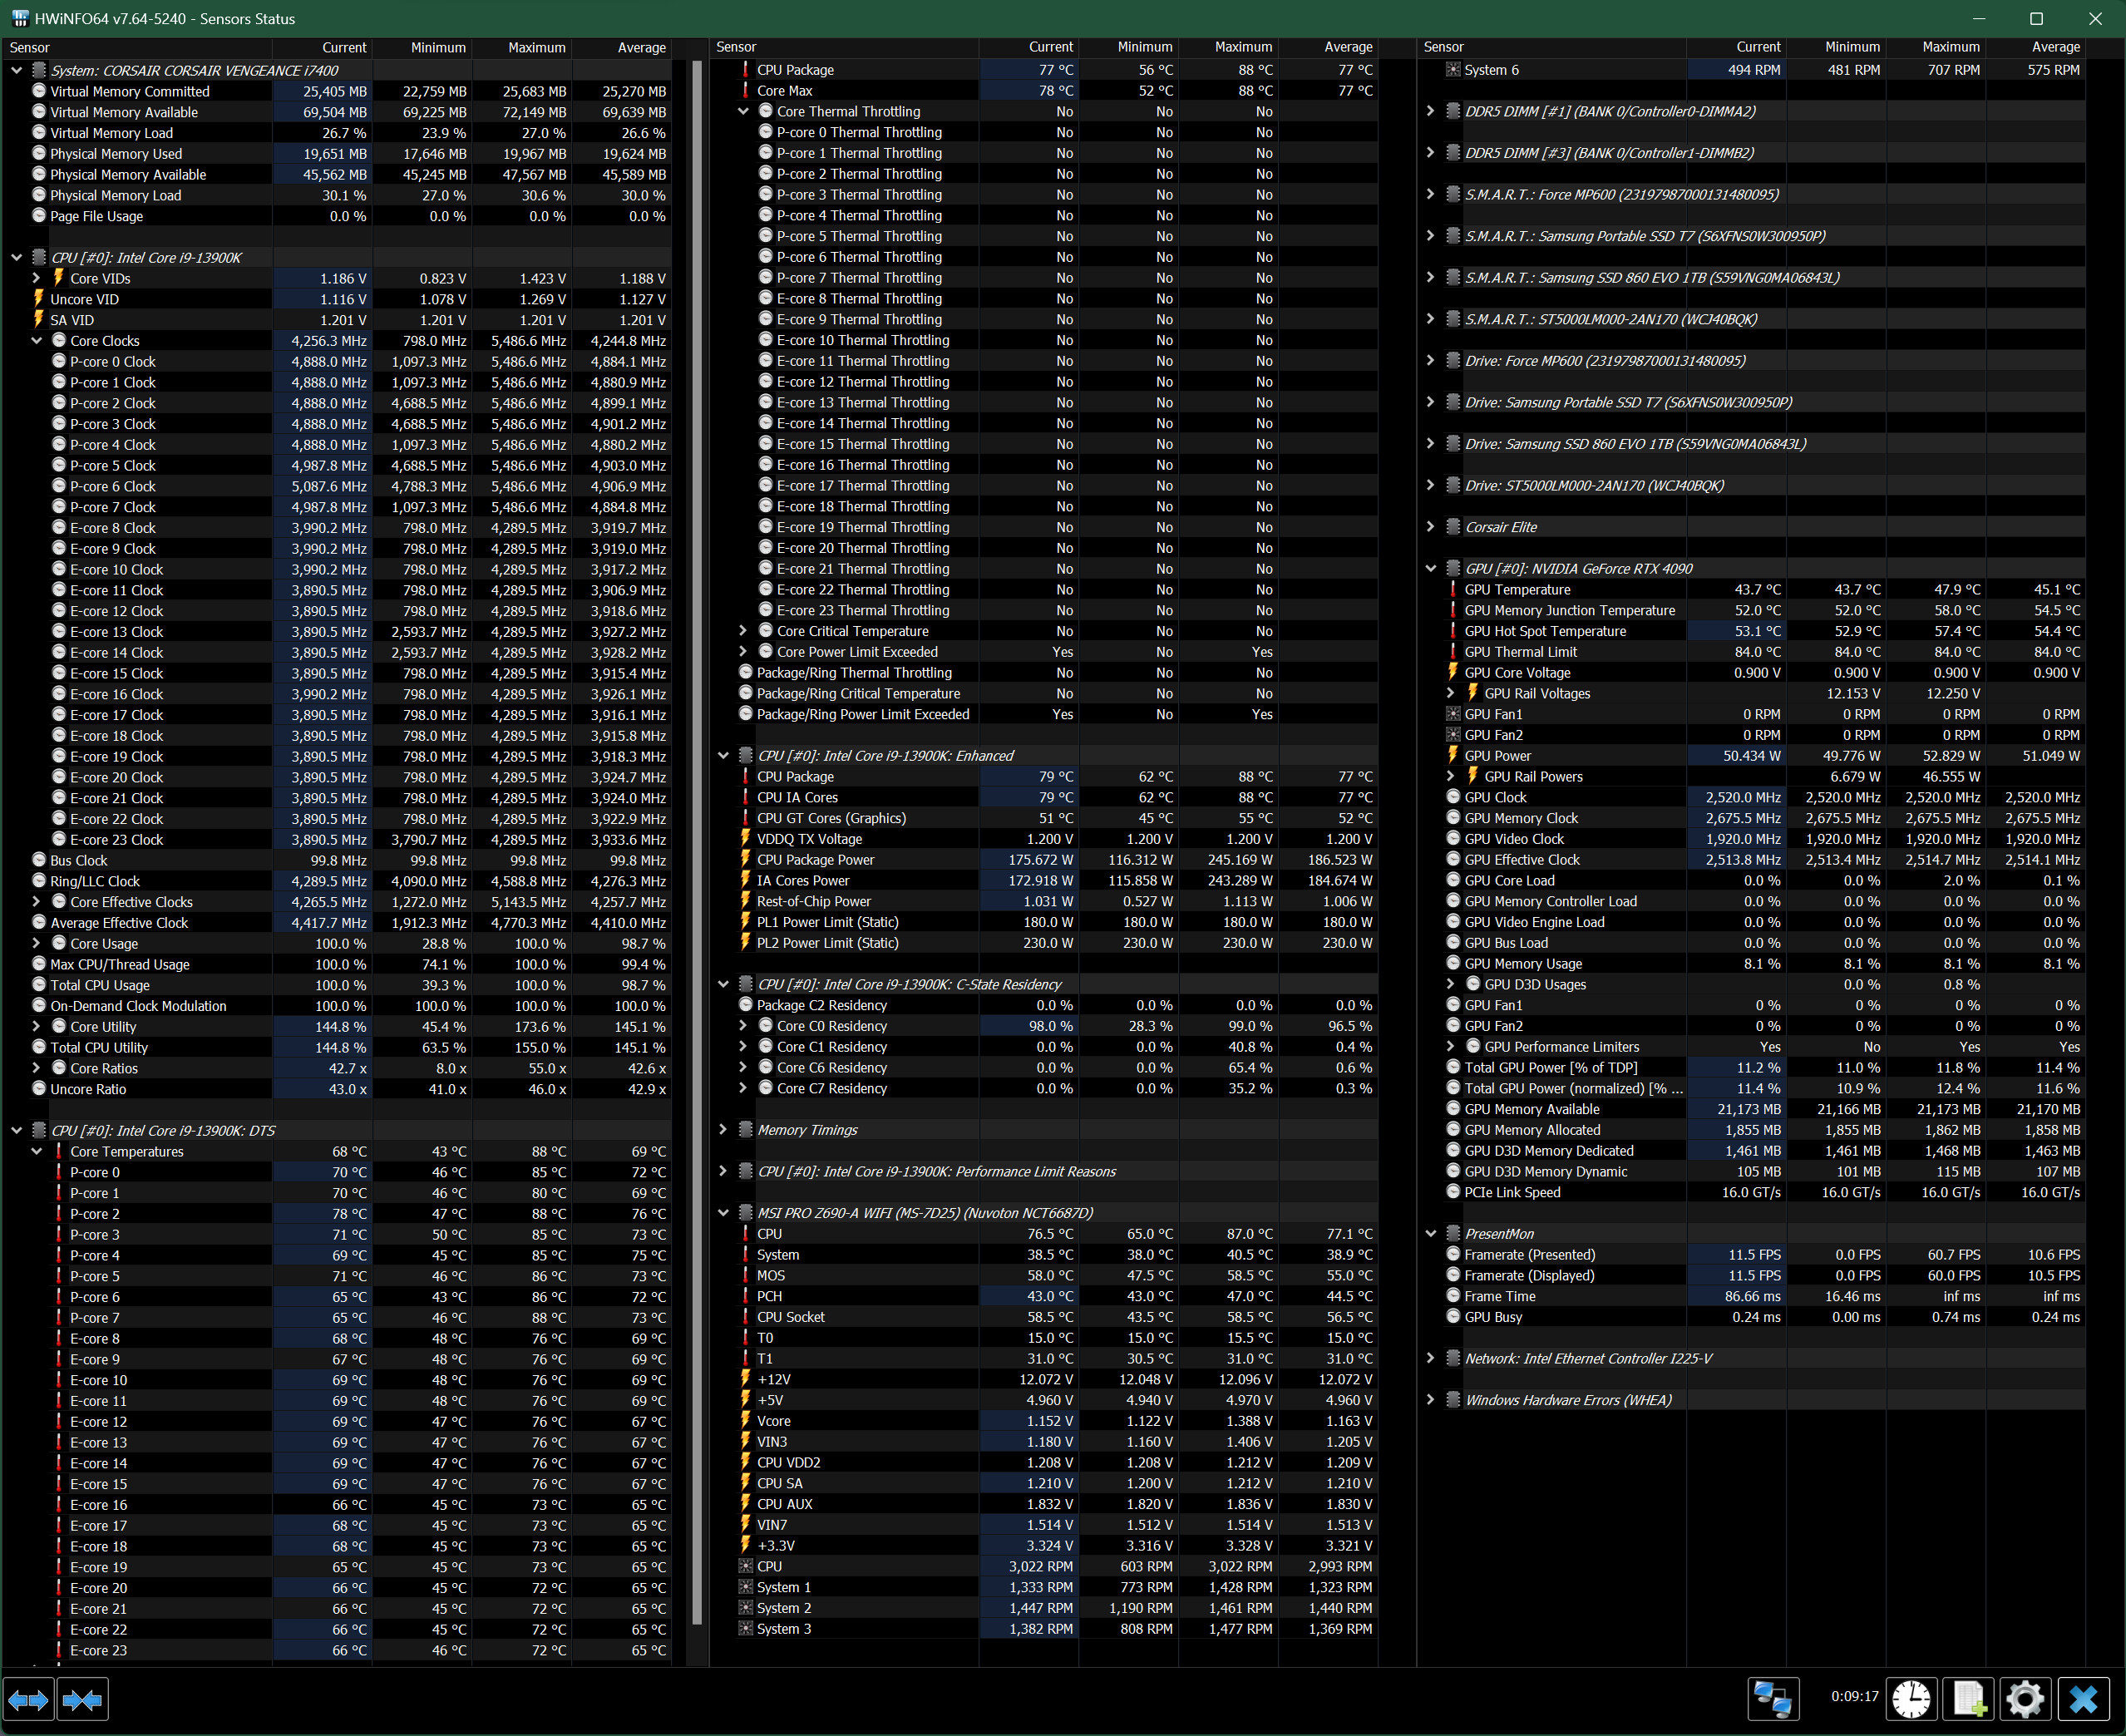Click the circle icon beside GPU Core Load

click(x=1453, y=881)
